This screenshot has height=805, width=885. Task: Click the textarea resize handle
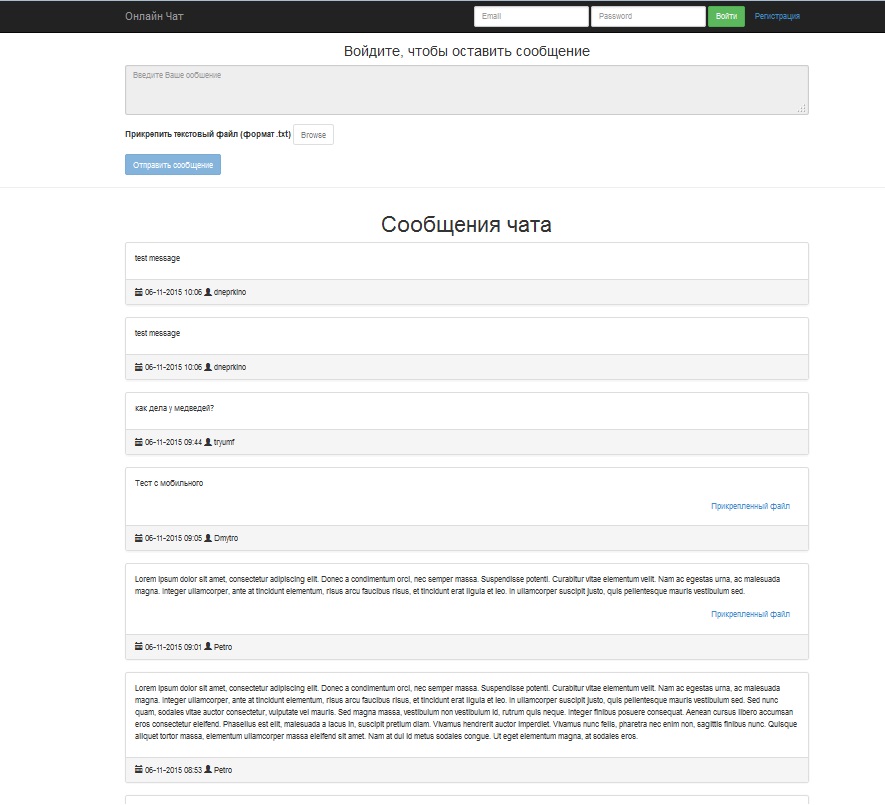point(802,108)
